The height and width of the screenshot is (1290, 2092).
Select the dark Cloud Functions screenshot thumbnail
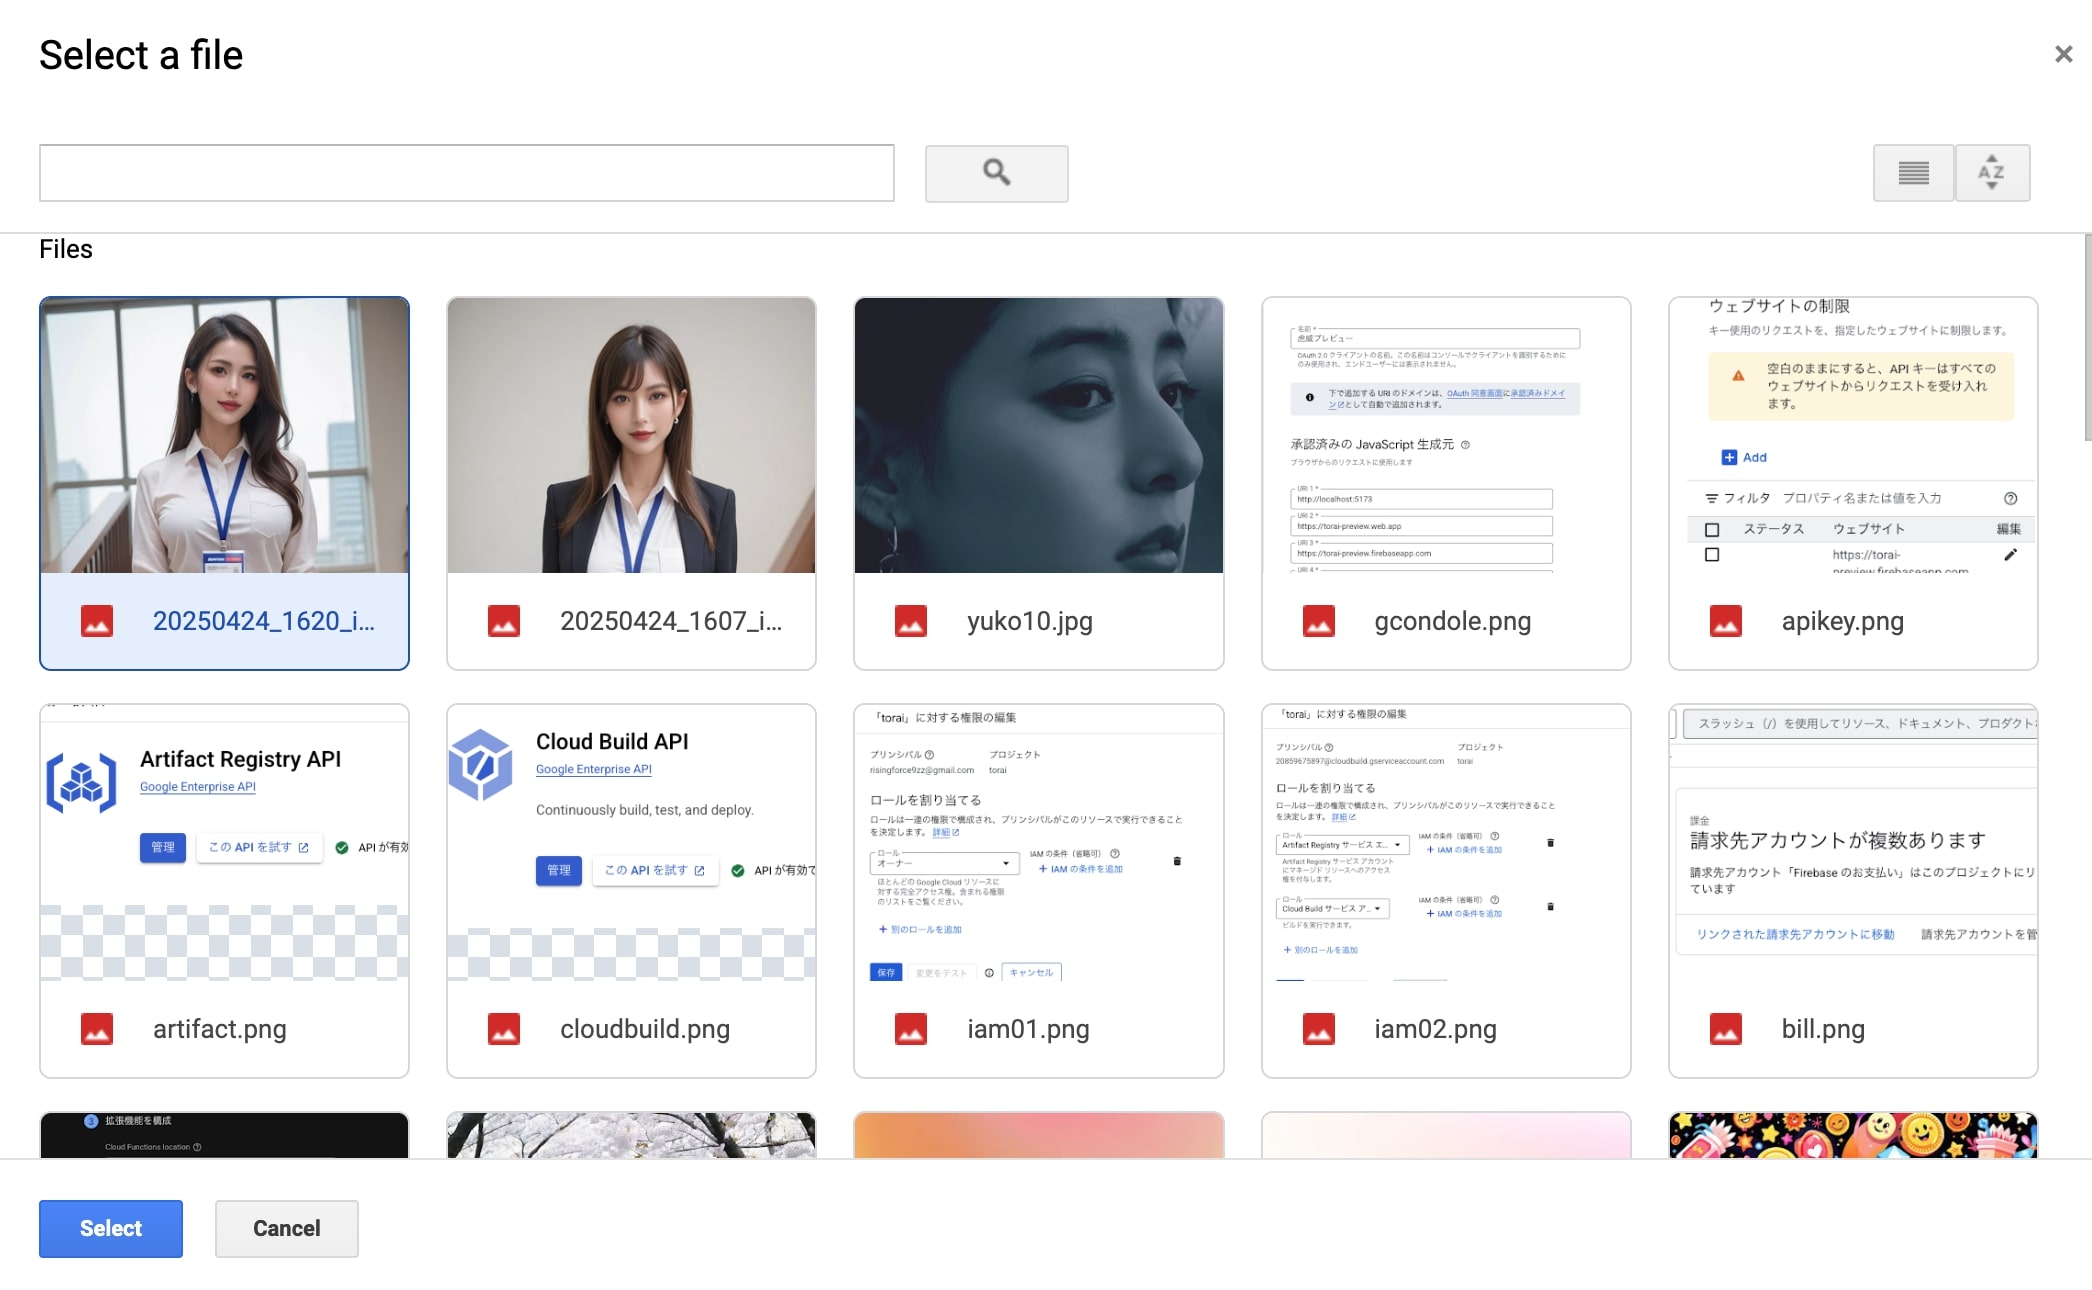tap(224, 1135)
